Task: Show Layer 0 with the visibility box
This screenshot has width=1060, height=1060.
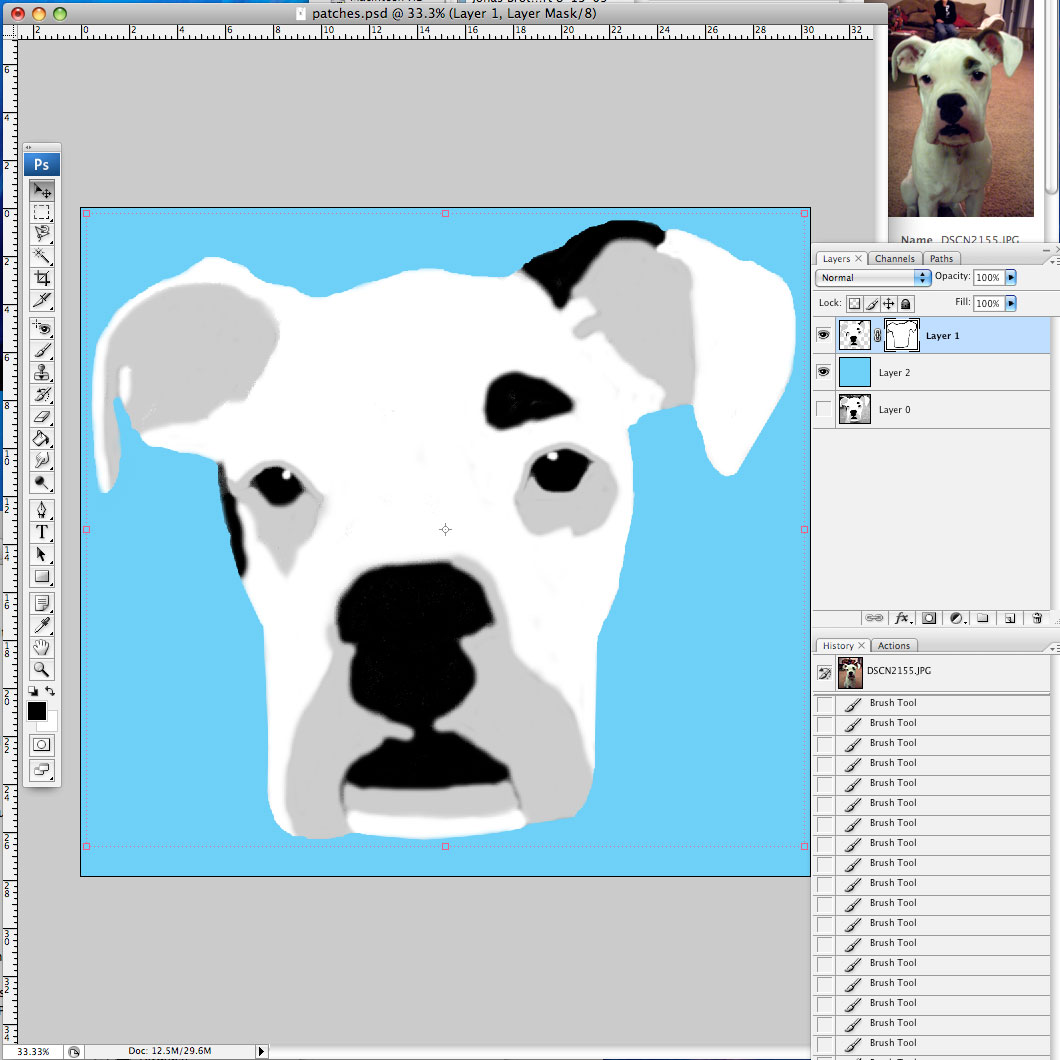Action: coord(823,409)
